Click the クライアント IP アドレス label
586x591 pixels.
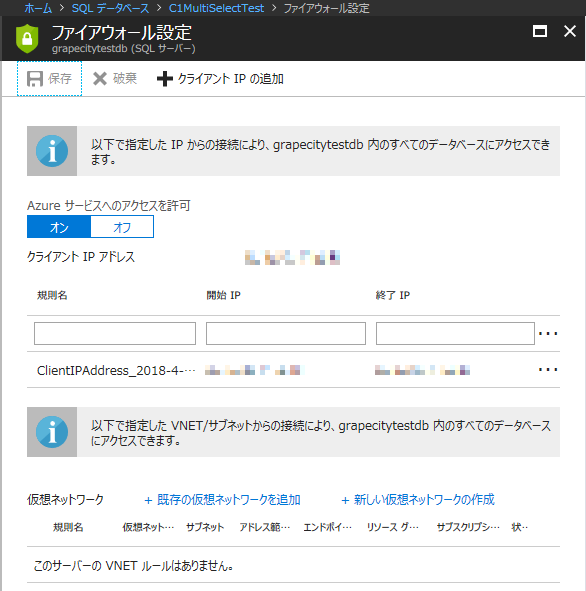tap(81, 257)
